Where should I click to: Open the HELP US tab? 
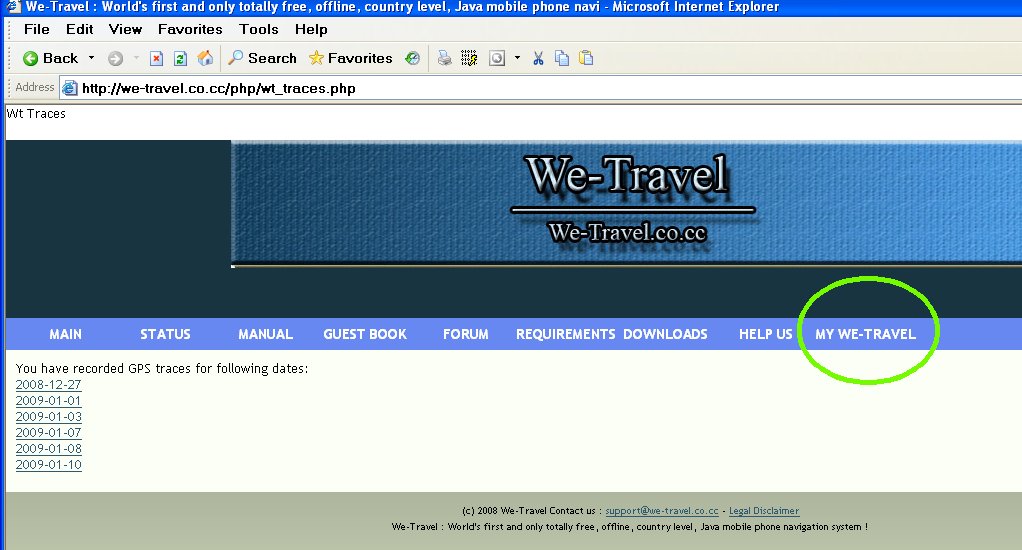[766, 334]
